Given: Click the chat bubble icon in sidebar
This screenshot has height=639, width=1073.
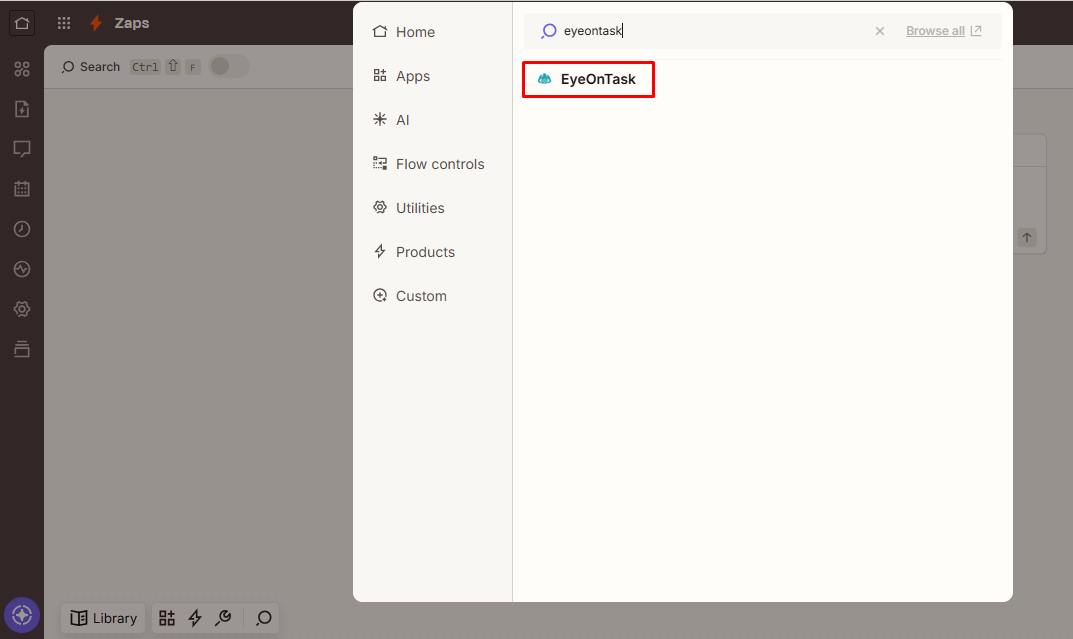Looking at the screenshot, I should click(22, 149).
